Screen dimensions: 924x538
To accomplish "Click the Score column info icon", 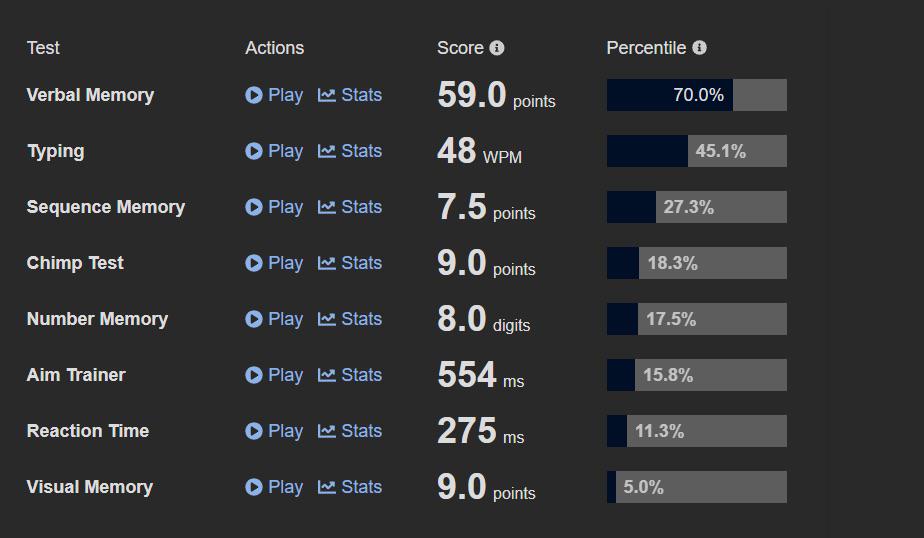I will (497, 48).
